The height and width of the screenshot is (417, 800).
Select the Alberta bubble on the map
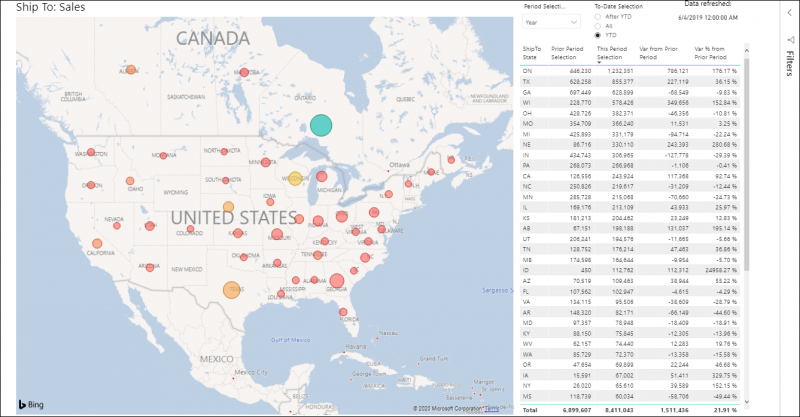click(131, 69)
